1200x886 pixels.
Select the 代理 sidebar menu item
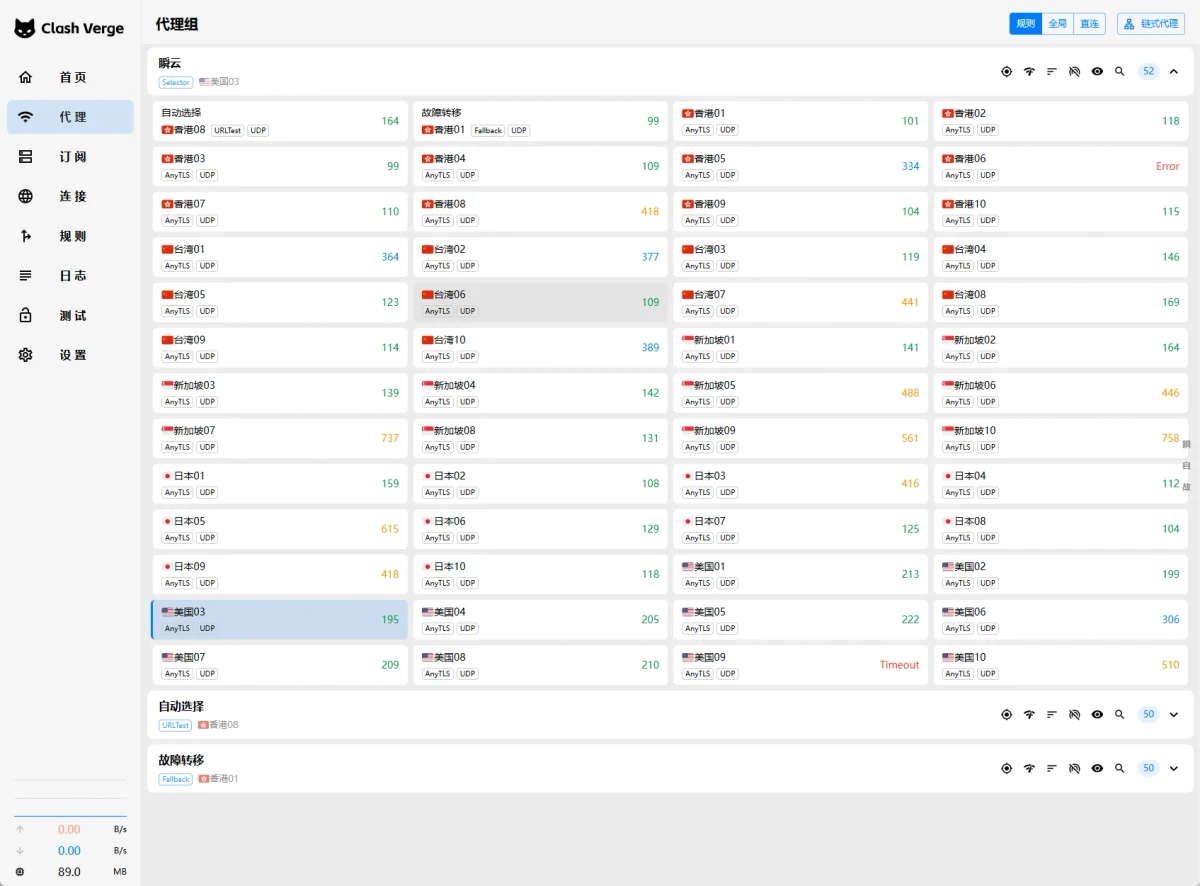point(70,117)
